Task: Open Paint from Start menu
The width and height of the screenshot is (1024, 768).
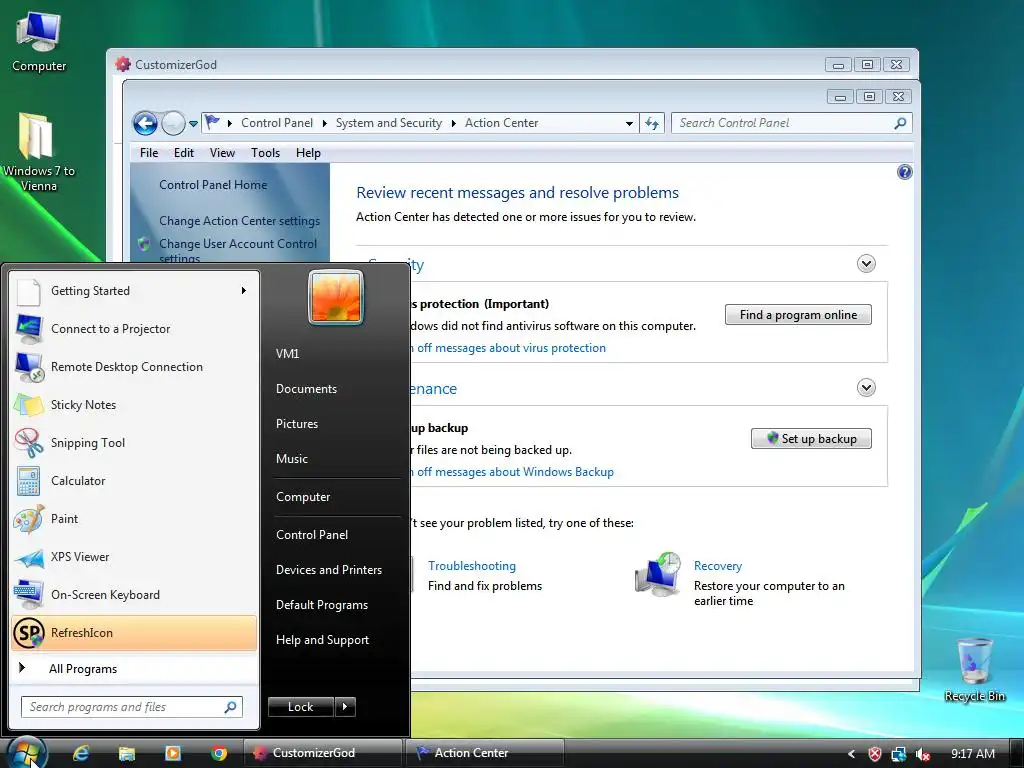Action: point(134,519)
